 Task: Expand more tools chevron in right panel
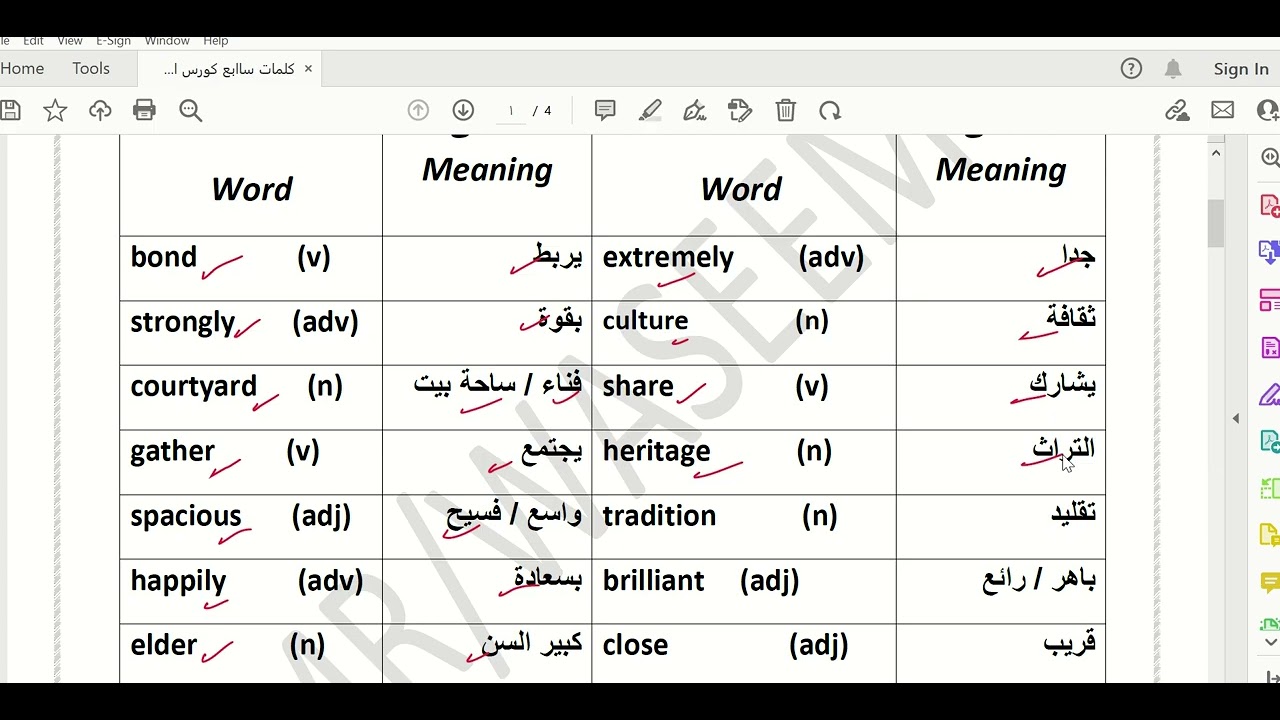(1271, 642)
